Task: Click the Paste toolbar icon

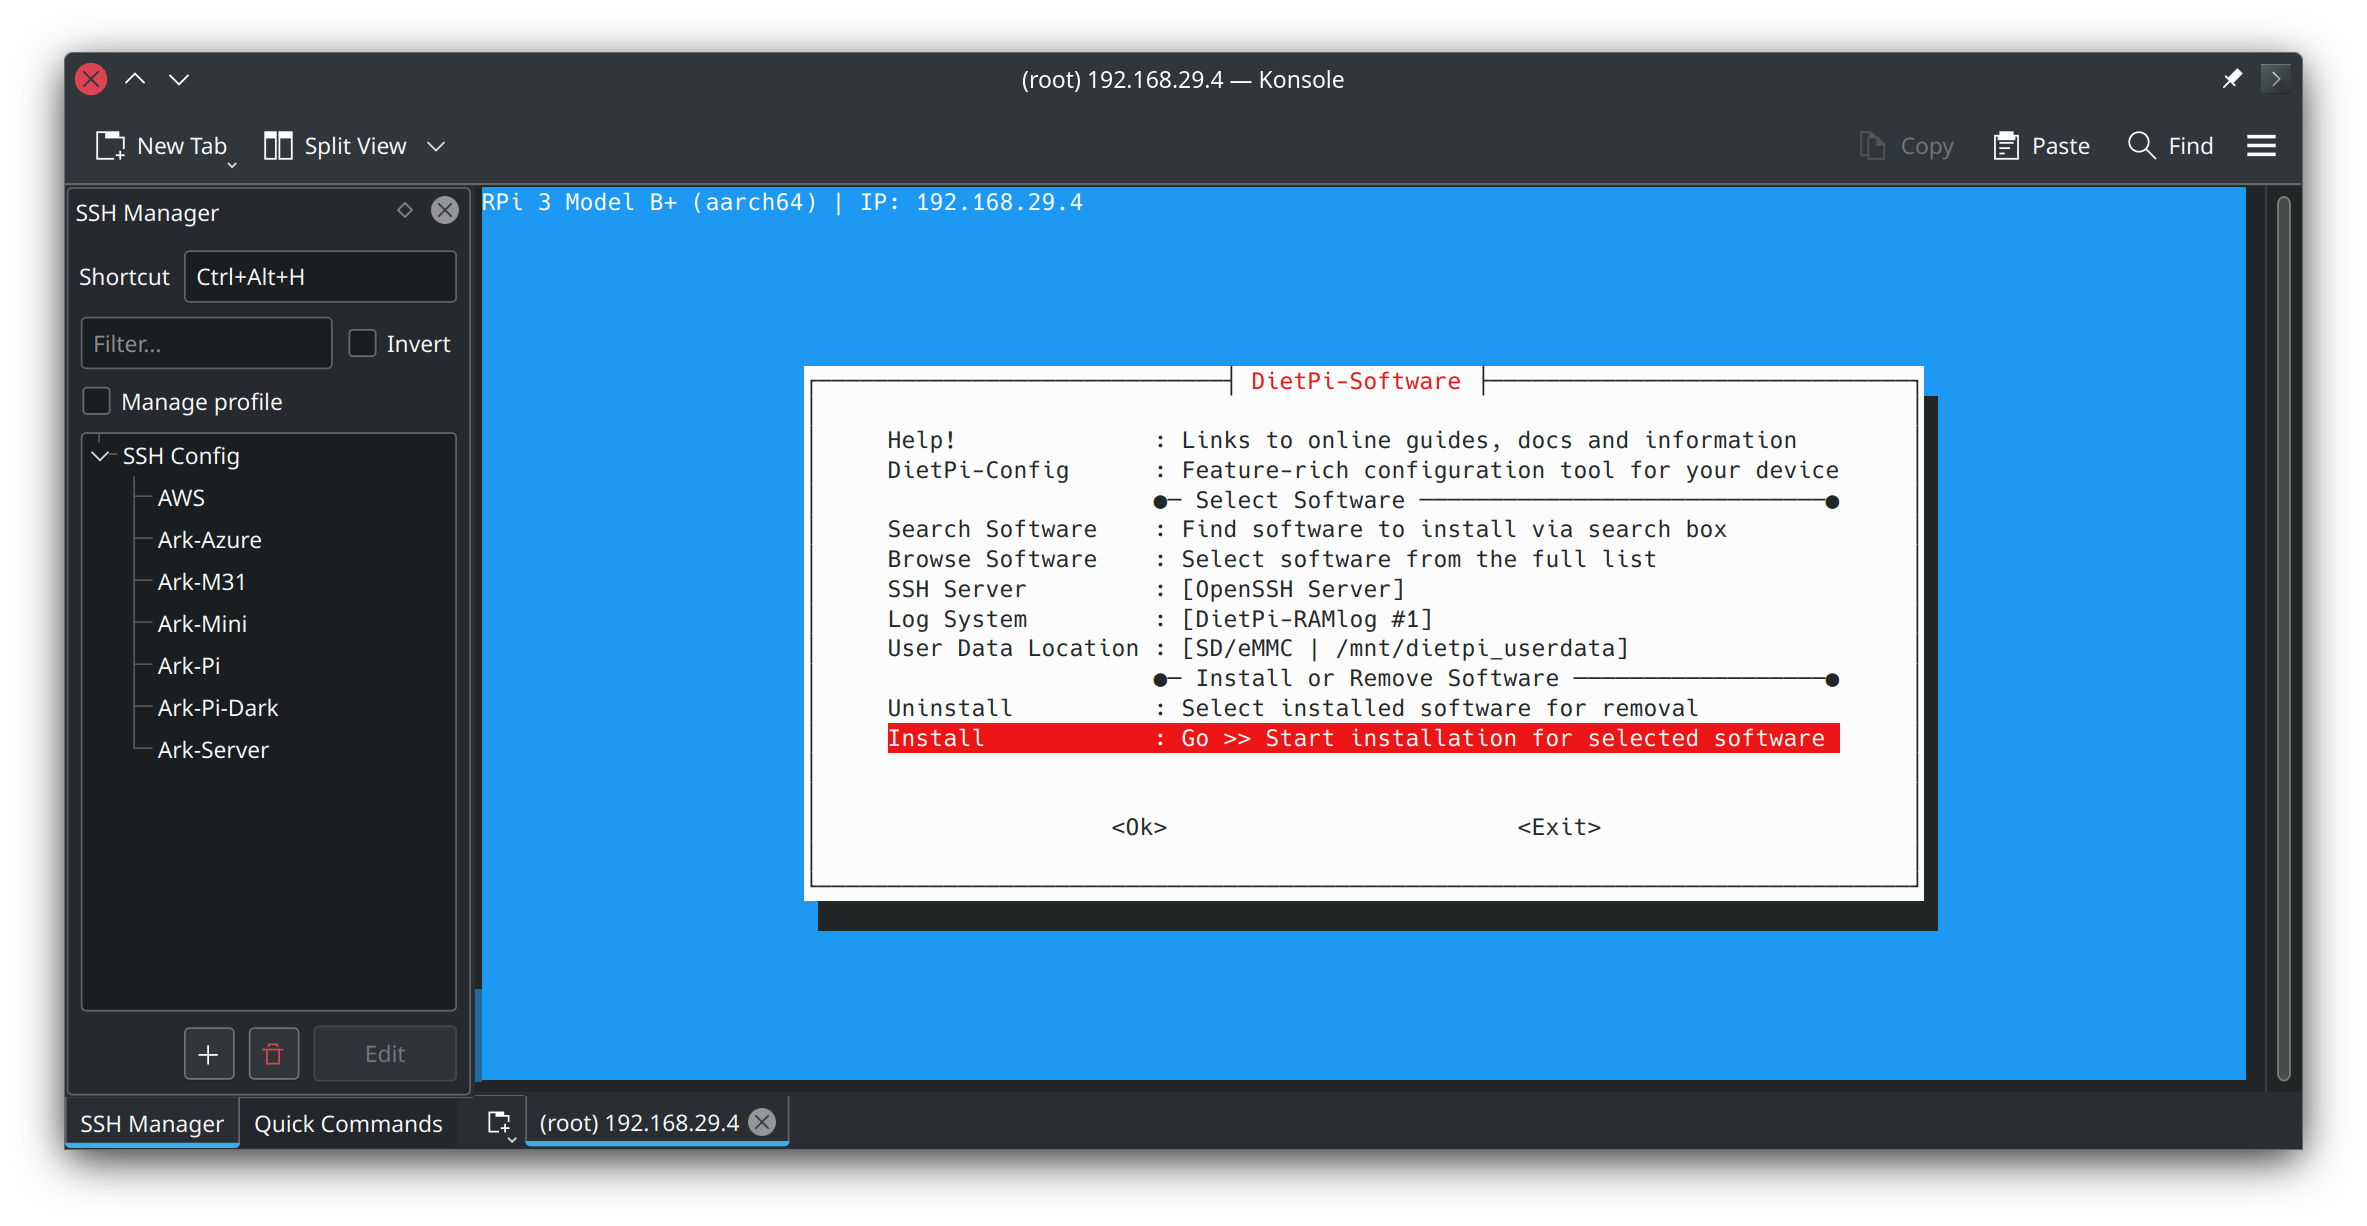Action: tap(2005, 146)
